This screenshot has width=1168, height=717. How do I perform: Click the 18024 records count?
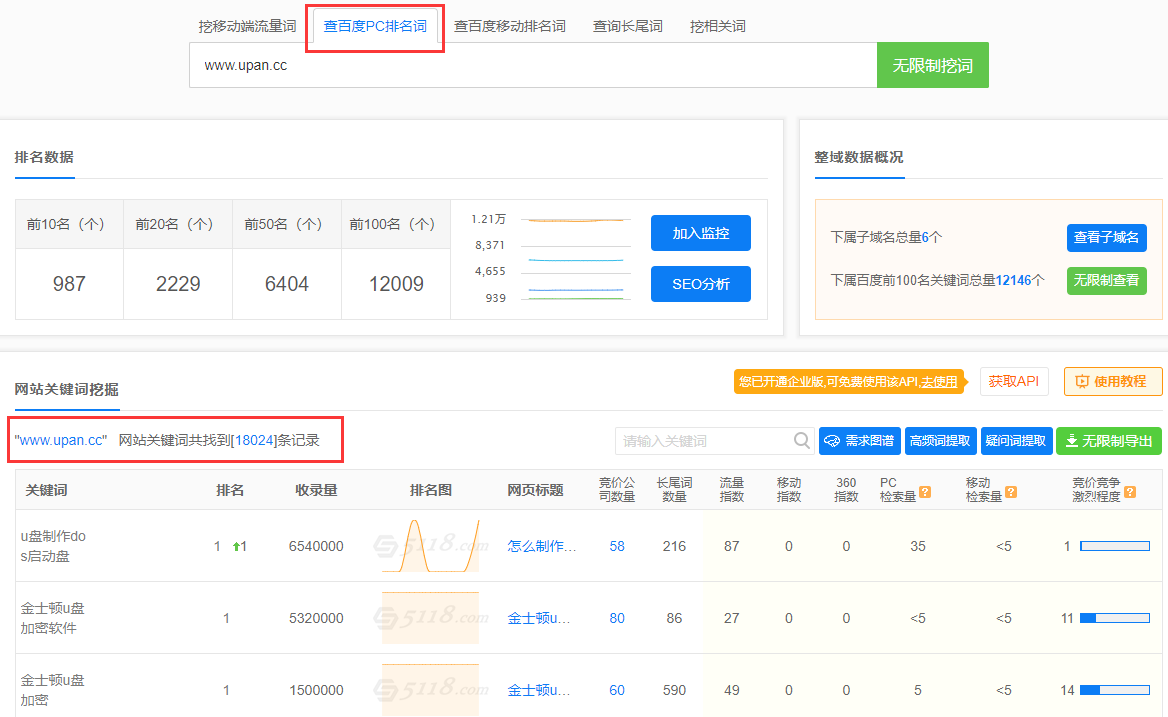tap(255, 440)
